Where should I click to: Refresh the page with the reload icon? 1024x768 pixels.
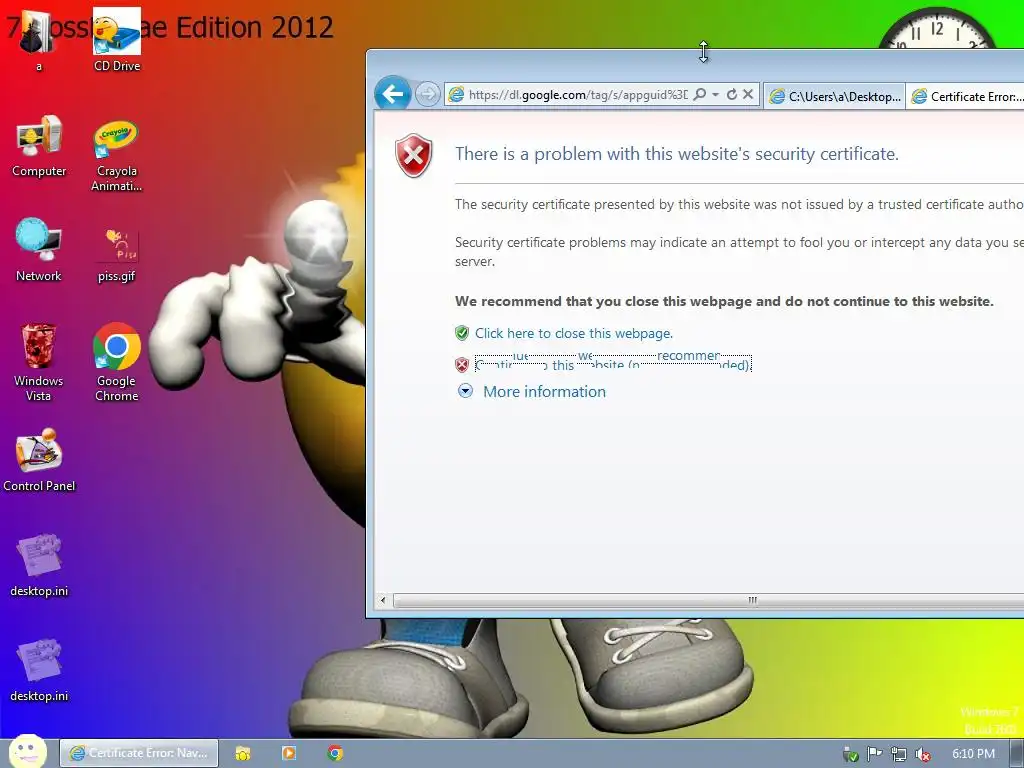tap(732, 95)
